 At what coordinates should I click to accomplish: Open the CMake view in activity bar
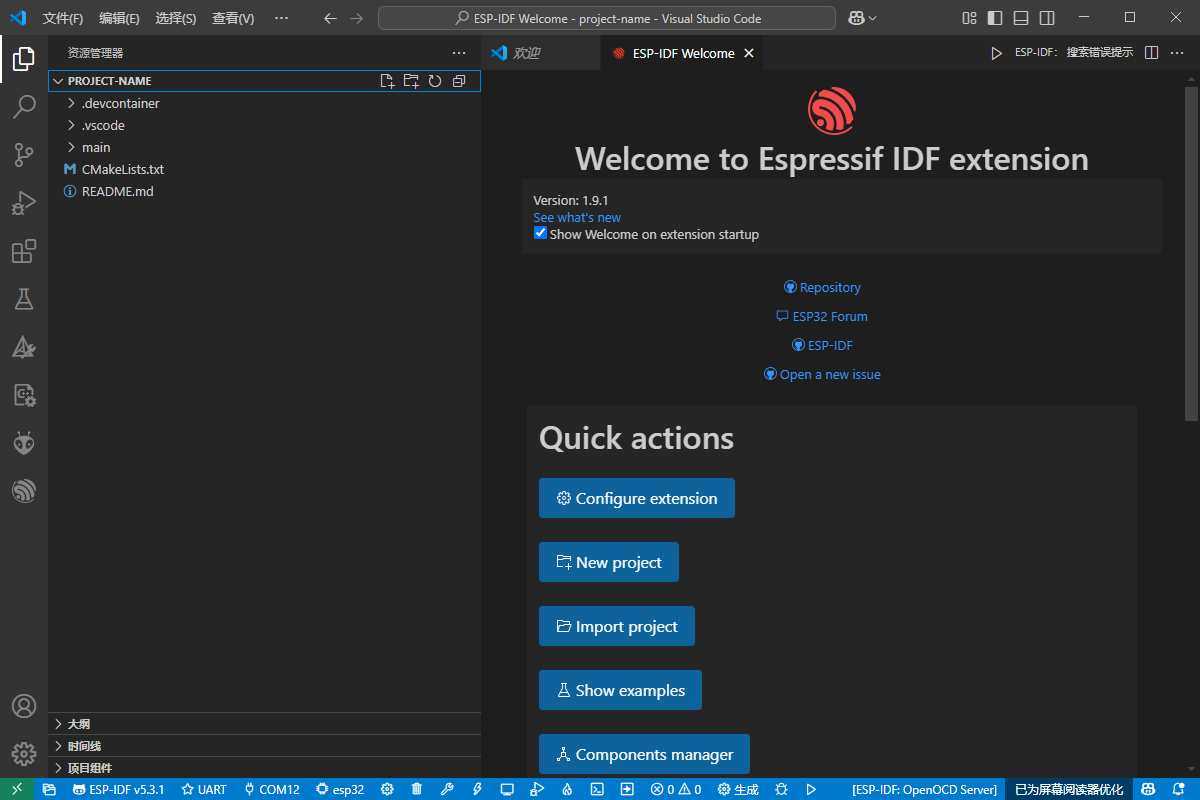pos(24,347)
